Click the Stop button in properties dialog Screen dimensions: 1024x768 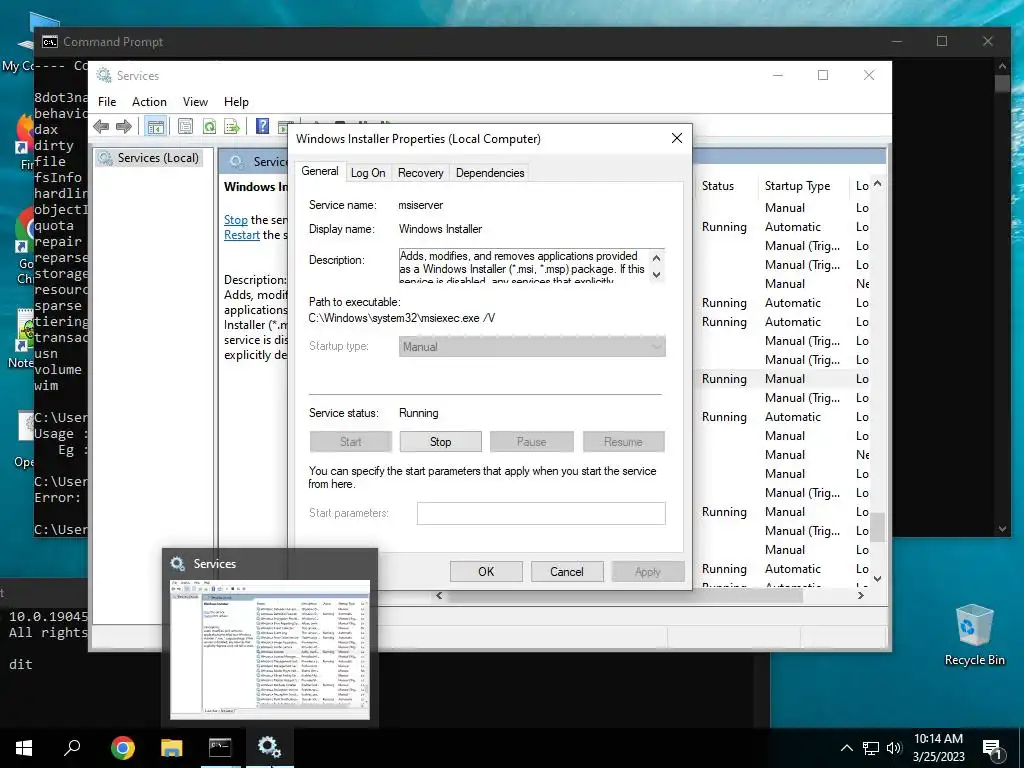click(x=440, y=442)
